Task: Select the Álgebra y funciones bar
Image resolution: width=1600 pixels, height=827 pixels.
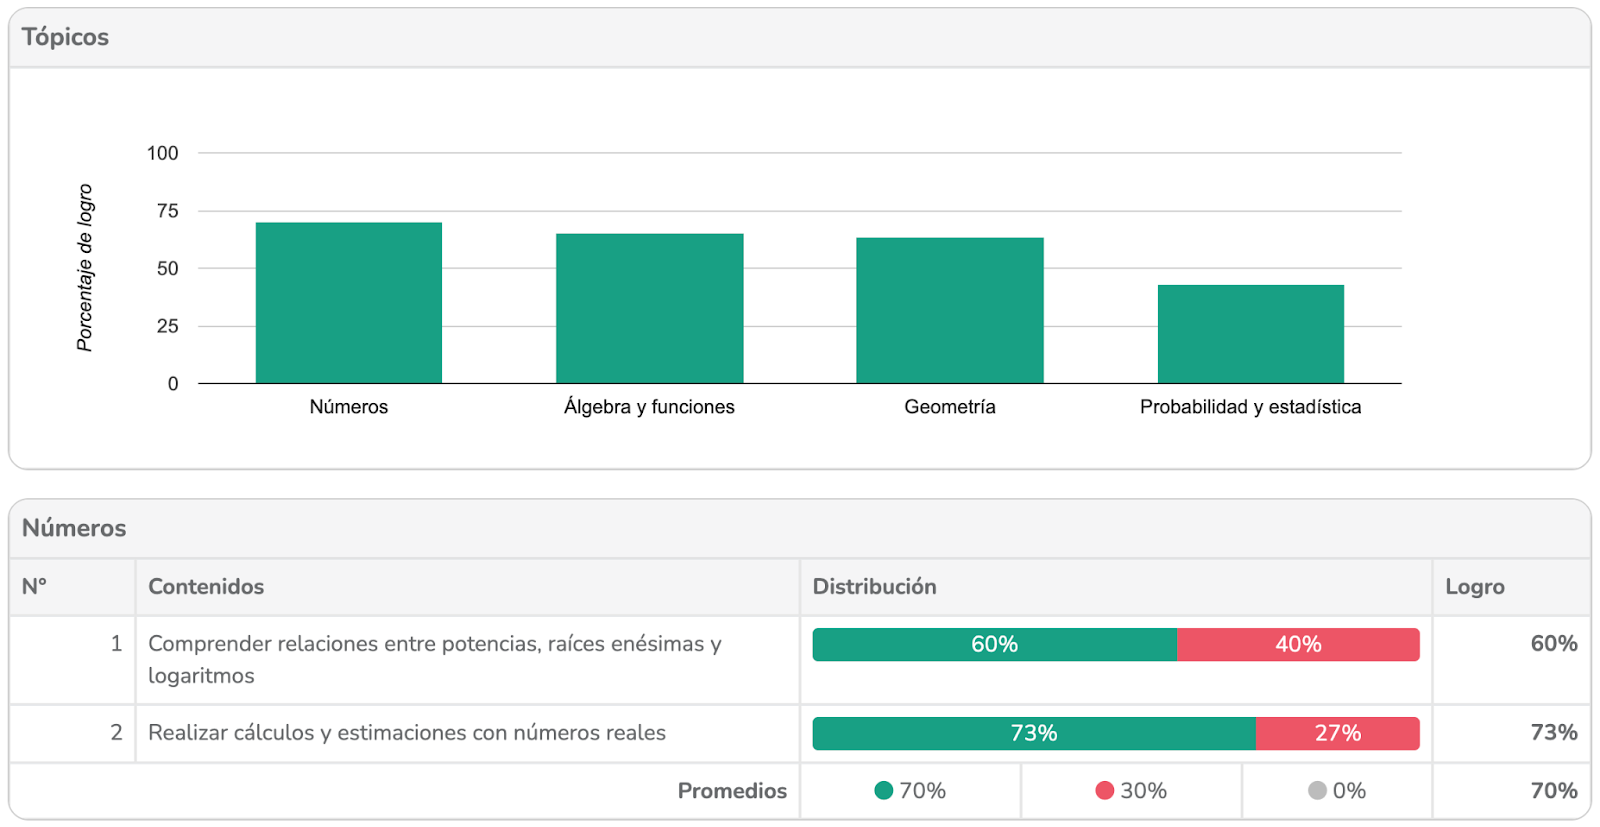Action: [x=649, y=308]
